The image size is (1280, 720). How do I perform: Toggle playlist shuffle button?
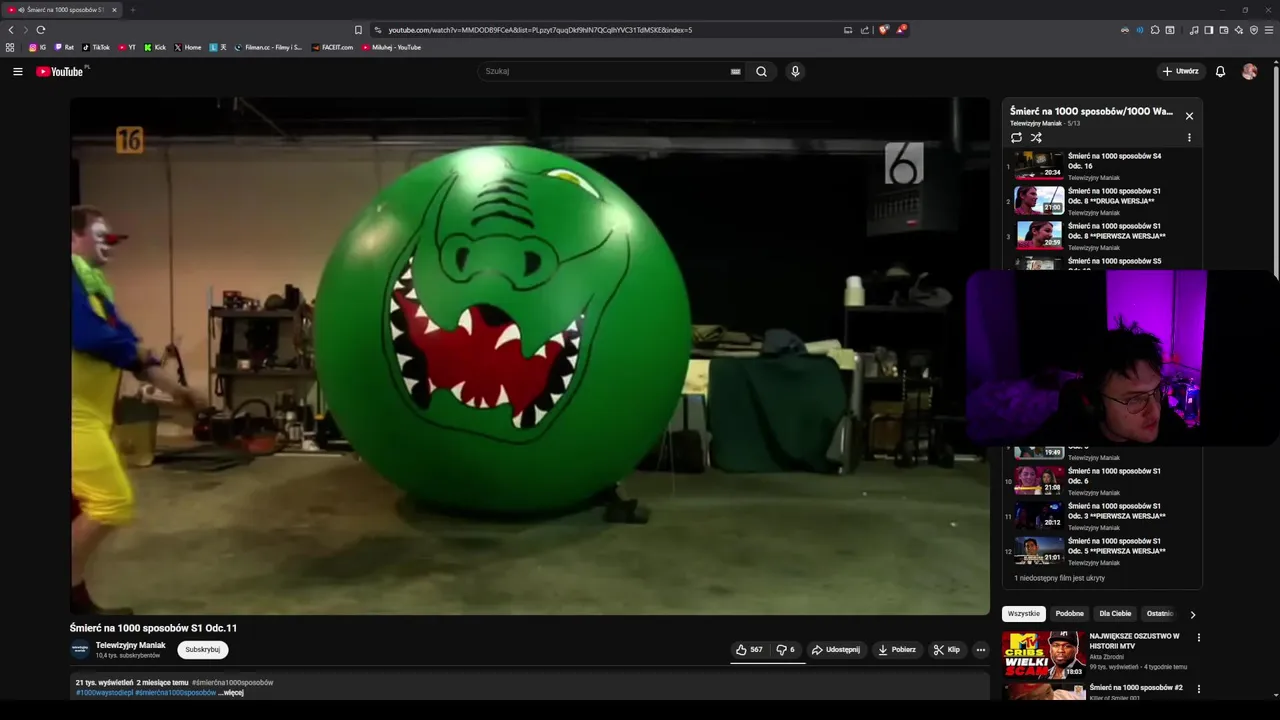[1036, 137]
